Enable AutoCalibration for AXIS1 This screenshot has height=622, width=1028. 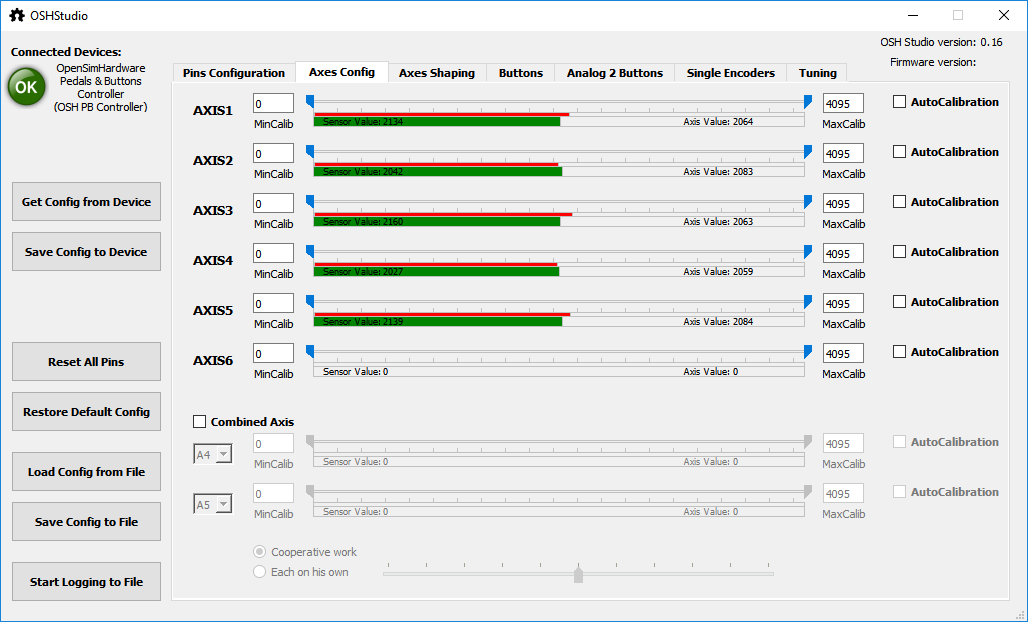[x=900, y=102]
